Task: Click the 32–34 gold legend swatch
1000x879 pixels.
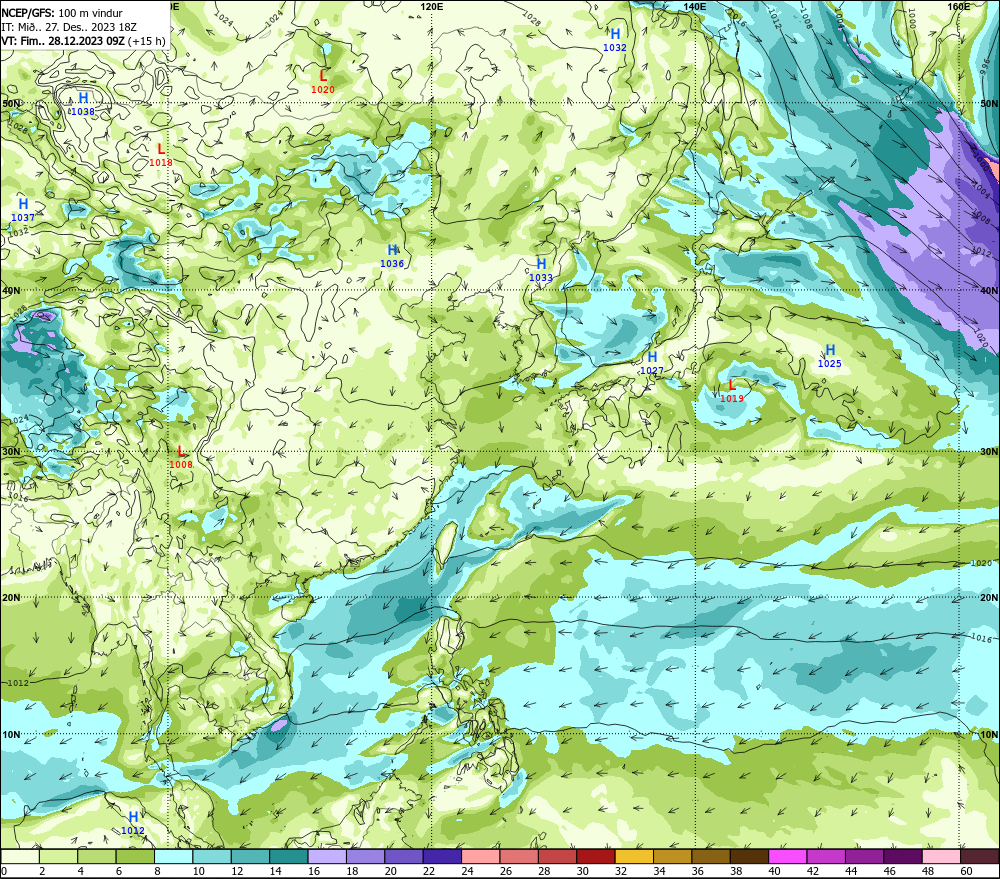Action: [x=634, y=856]
